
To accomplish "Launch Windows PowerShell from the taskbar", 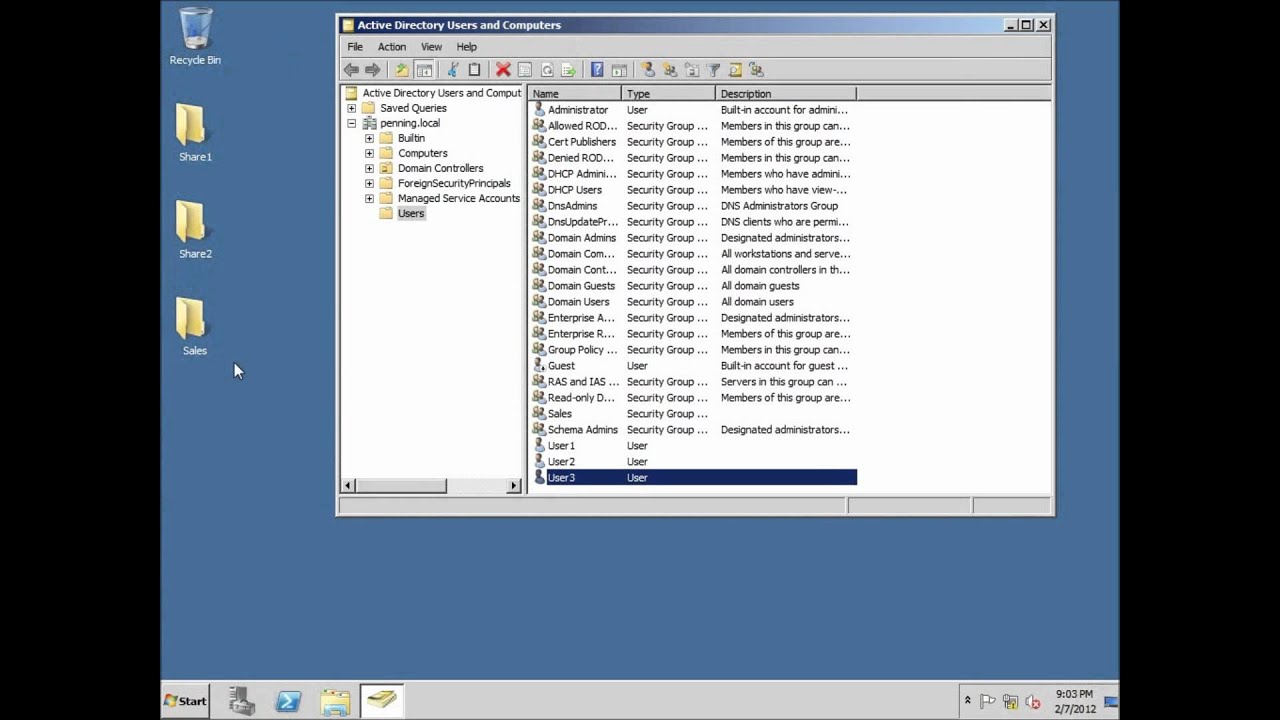I will tap(288, 701).
